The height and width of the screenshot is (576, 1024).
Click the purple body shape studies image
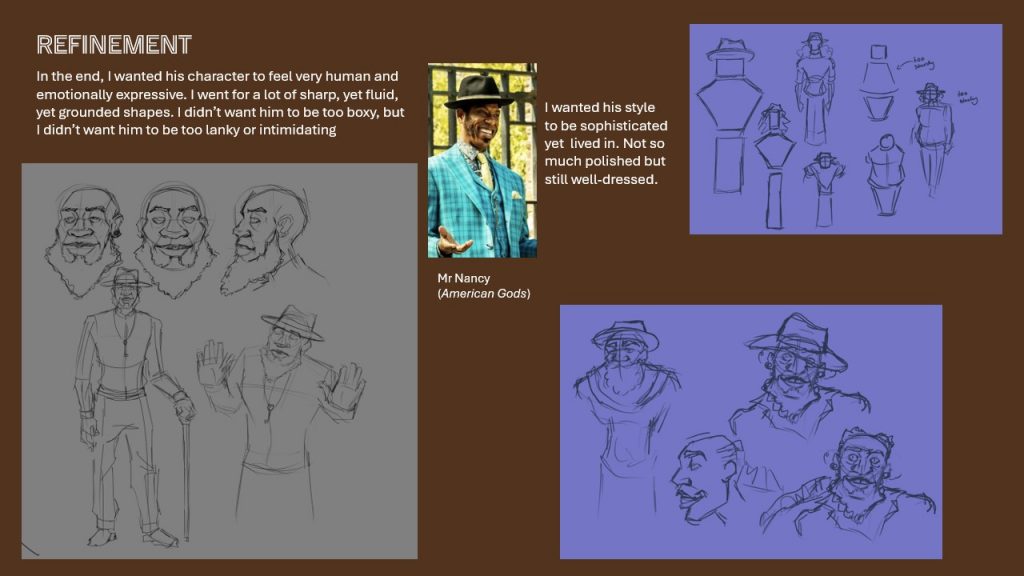click(846, 129)
